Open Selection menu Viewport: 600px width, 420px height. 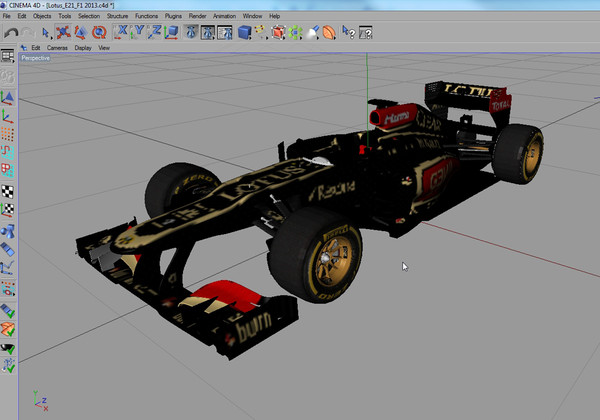tap(89, 16)
